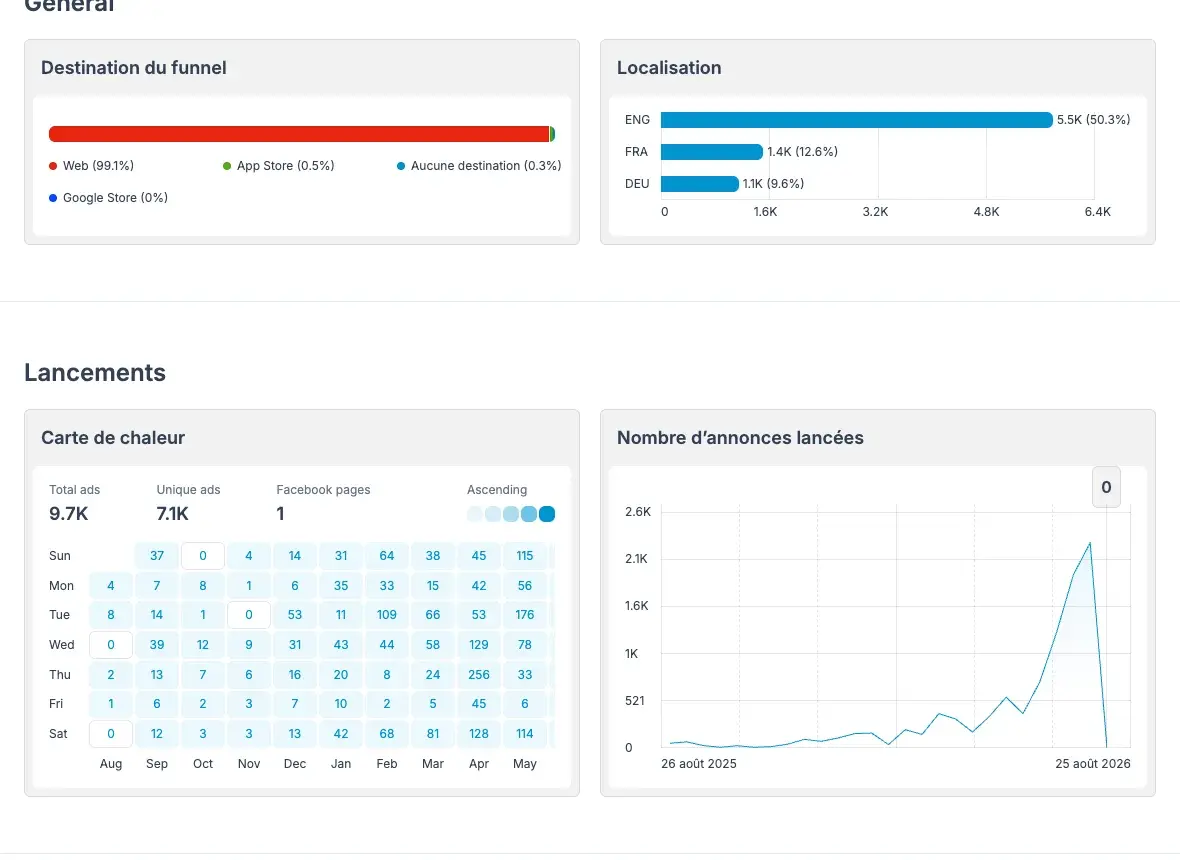Click heatmap cell 39 in Wed row
This screenshot has width=1180, height=860.
tap(157, 645)
